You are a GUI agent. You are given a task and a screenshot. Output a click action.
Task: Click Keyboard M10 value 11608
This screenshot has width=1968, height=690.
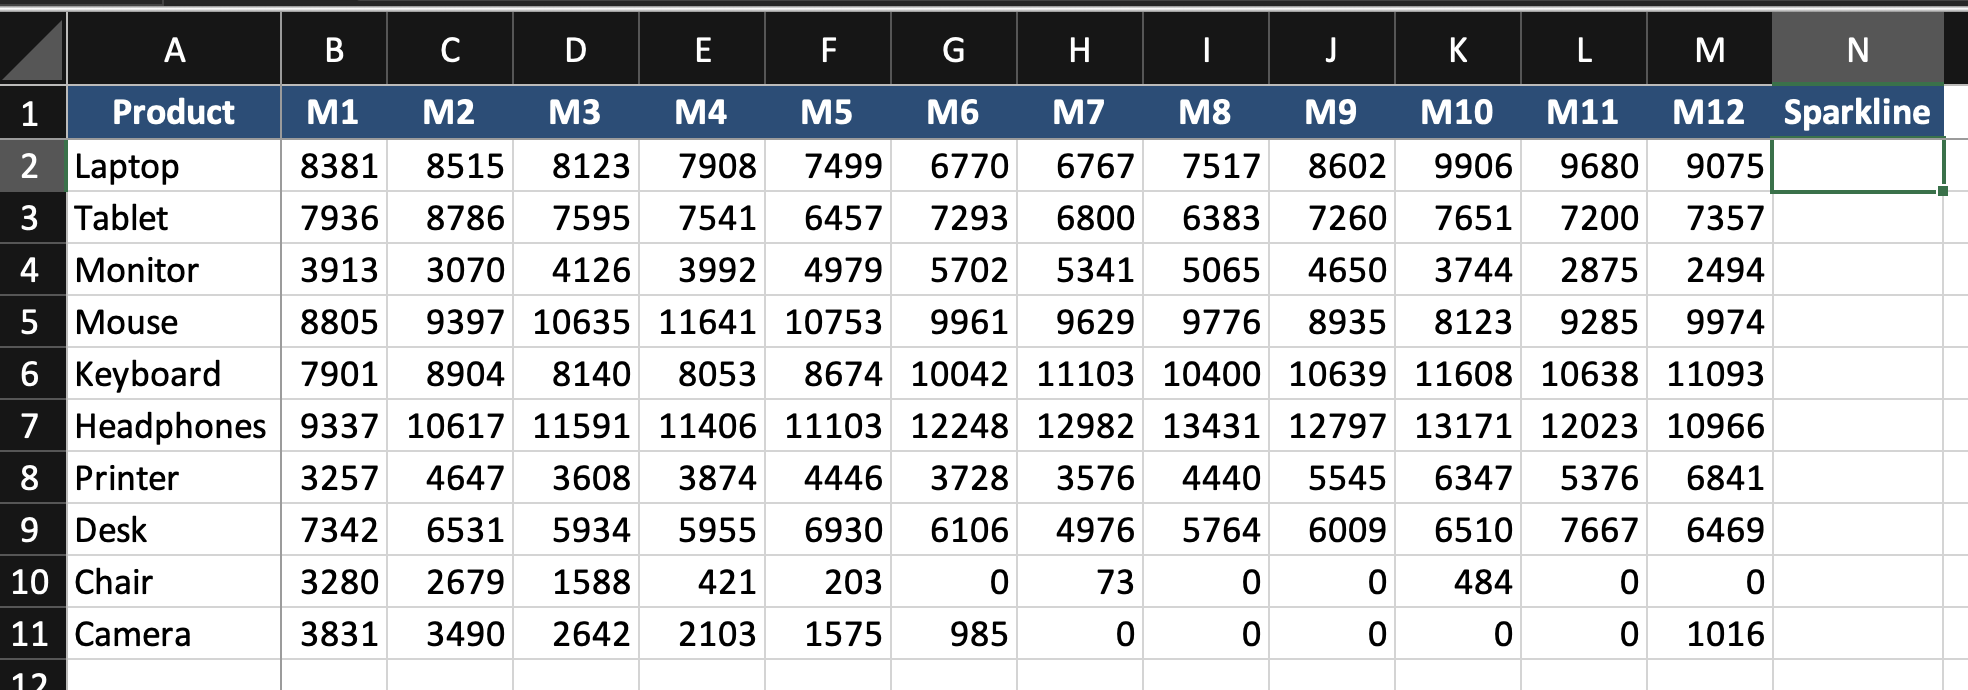pos(1458,374)
